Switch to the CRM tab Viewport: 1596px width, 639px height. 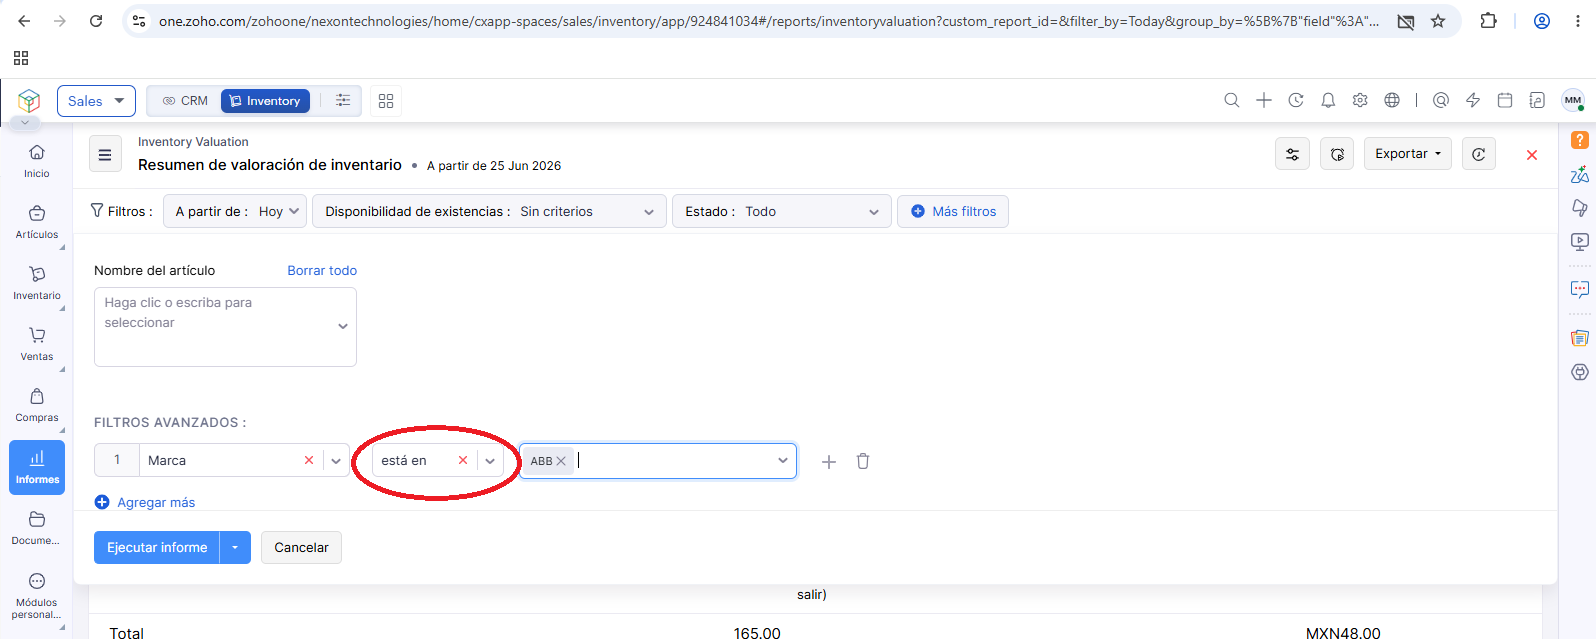click(x=185, y=101)
